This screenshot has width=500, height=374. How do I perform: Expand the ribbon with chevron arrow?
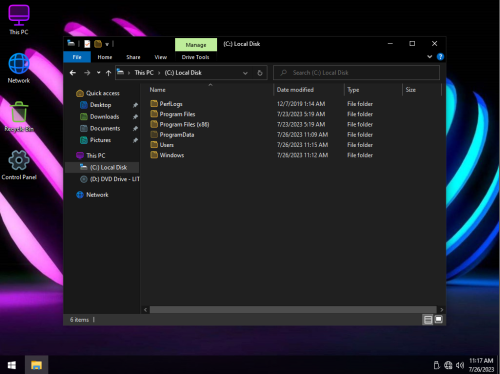(430, 57)
